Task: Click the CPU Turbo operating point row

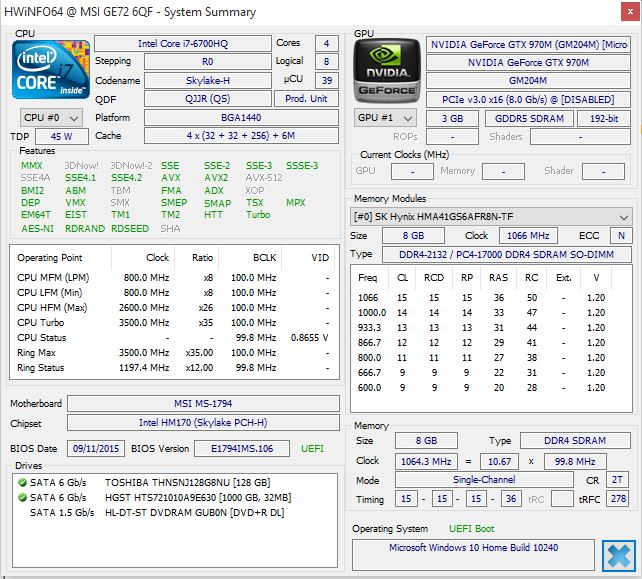Action: (x=174, y=323)
